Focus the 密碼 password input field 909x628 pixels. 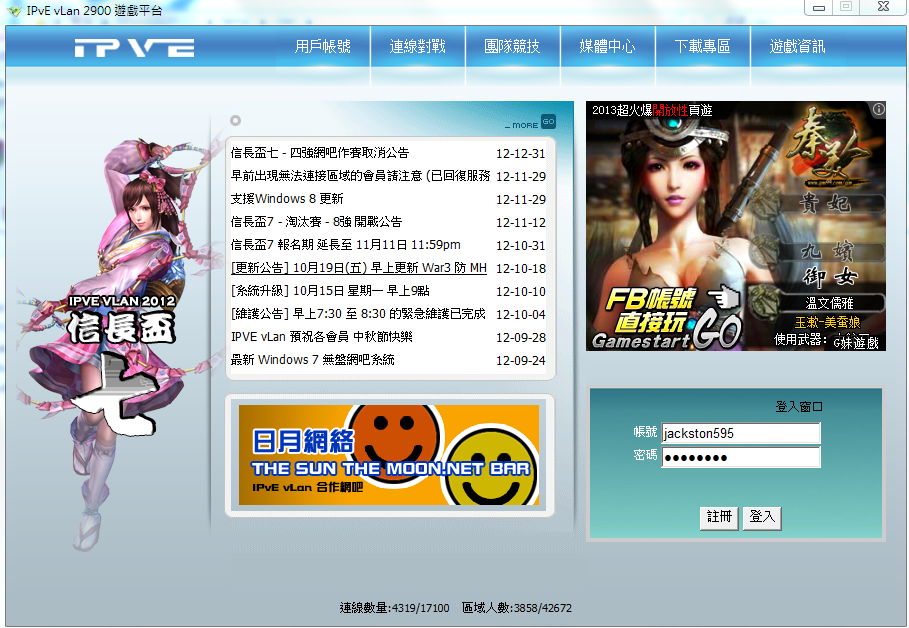[x=741, y=458]
